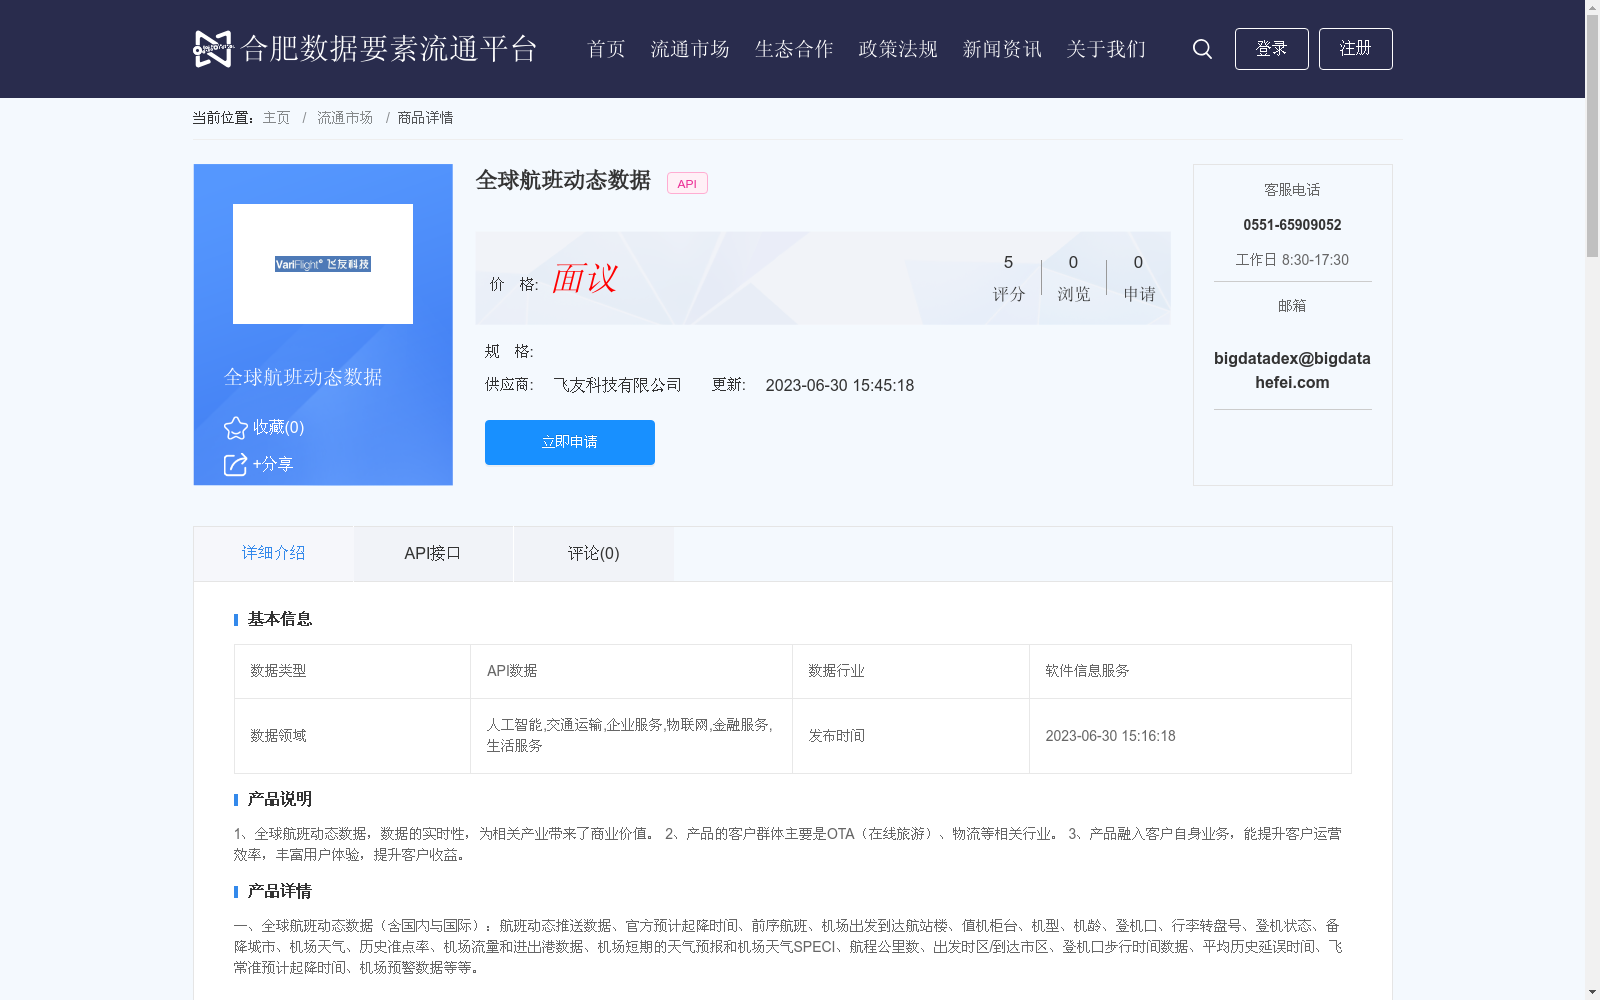This screenshot has height=1000, width=1600.
Task: Click the +分享 text
Action: (x=272, y=464)
